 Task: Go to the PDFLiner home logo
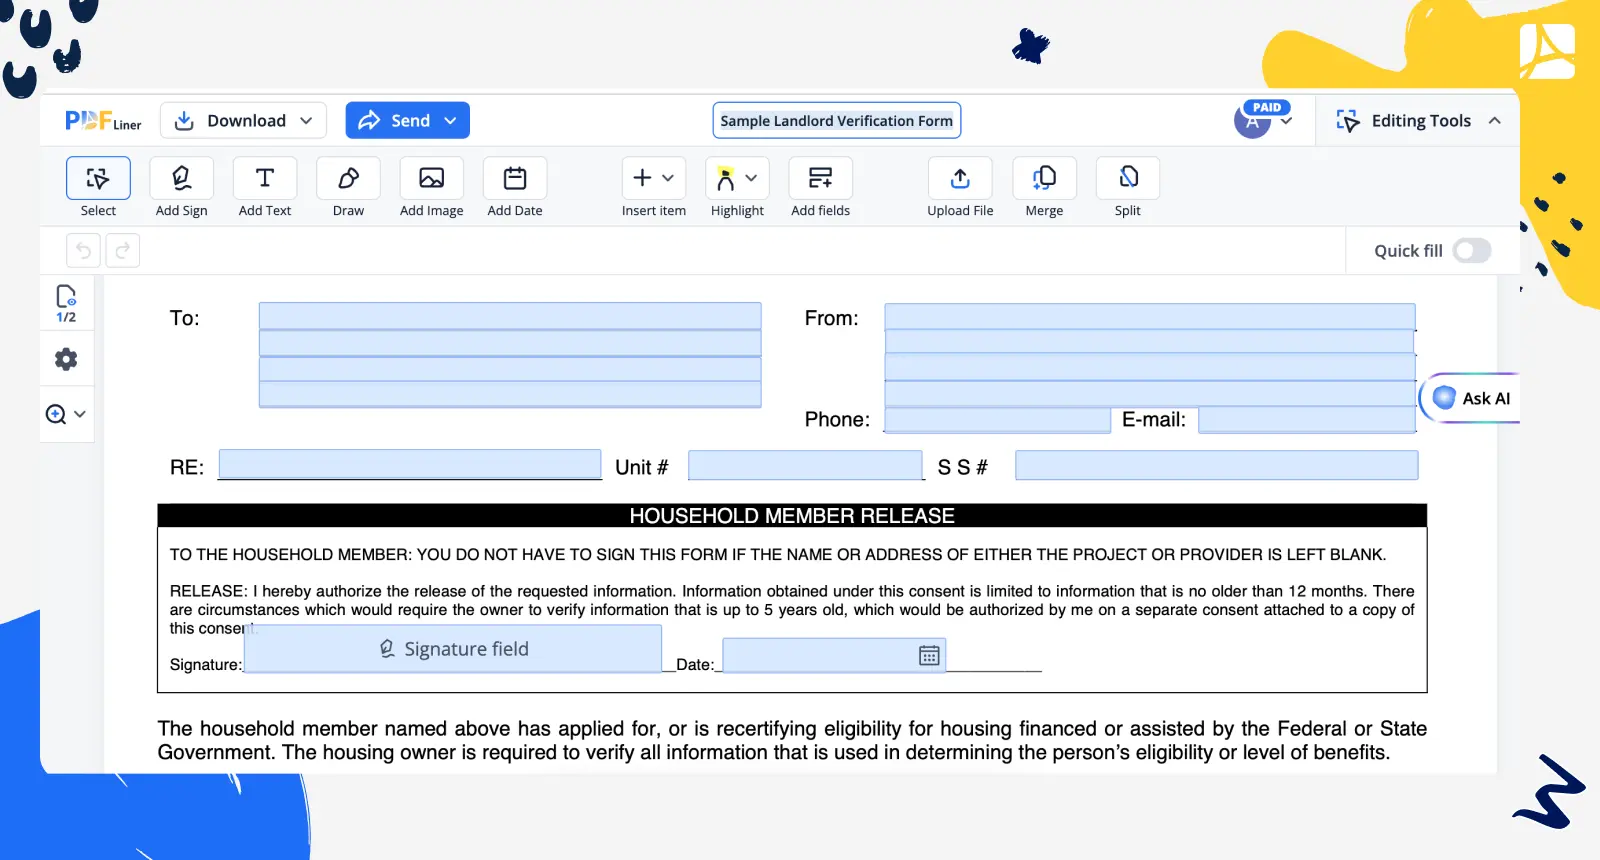pyautogui.click(x=103, y=121)
